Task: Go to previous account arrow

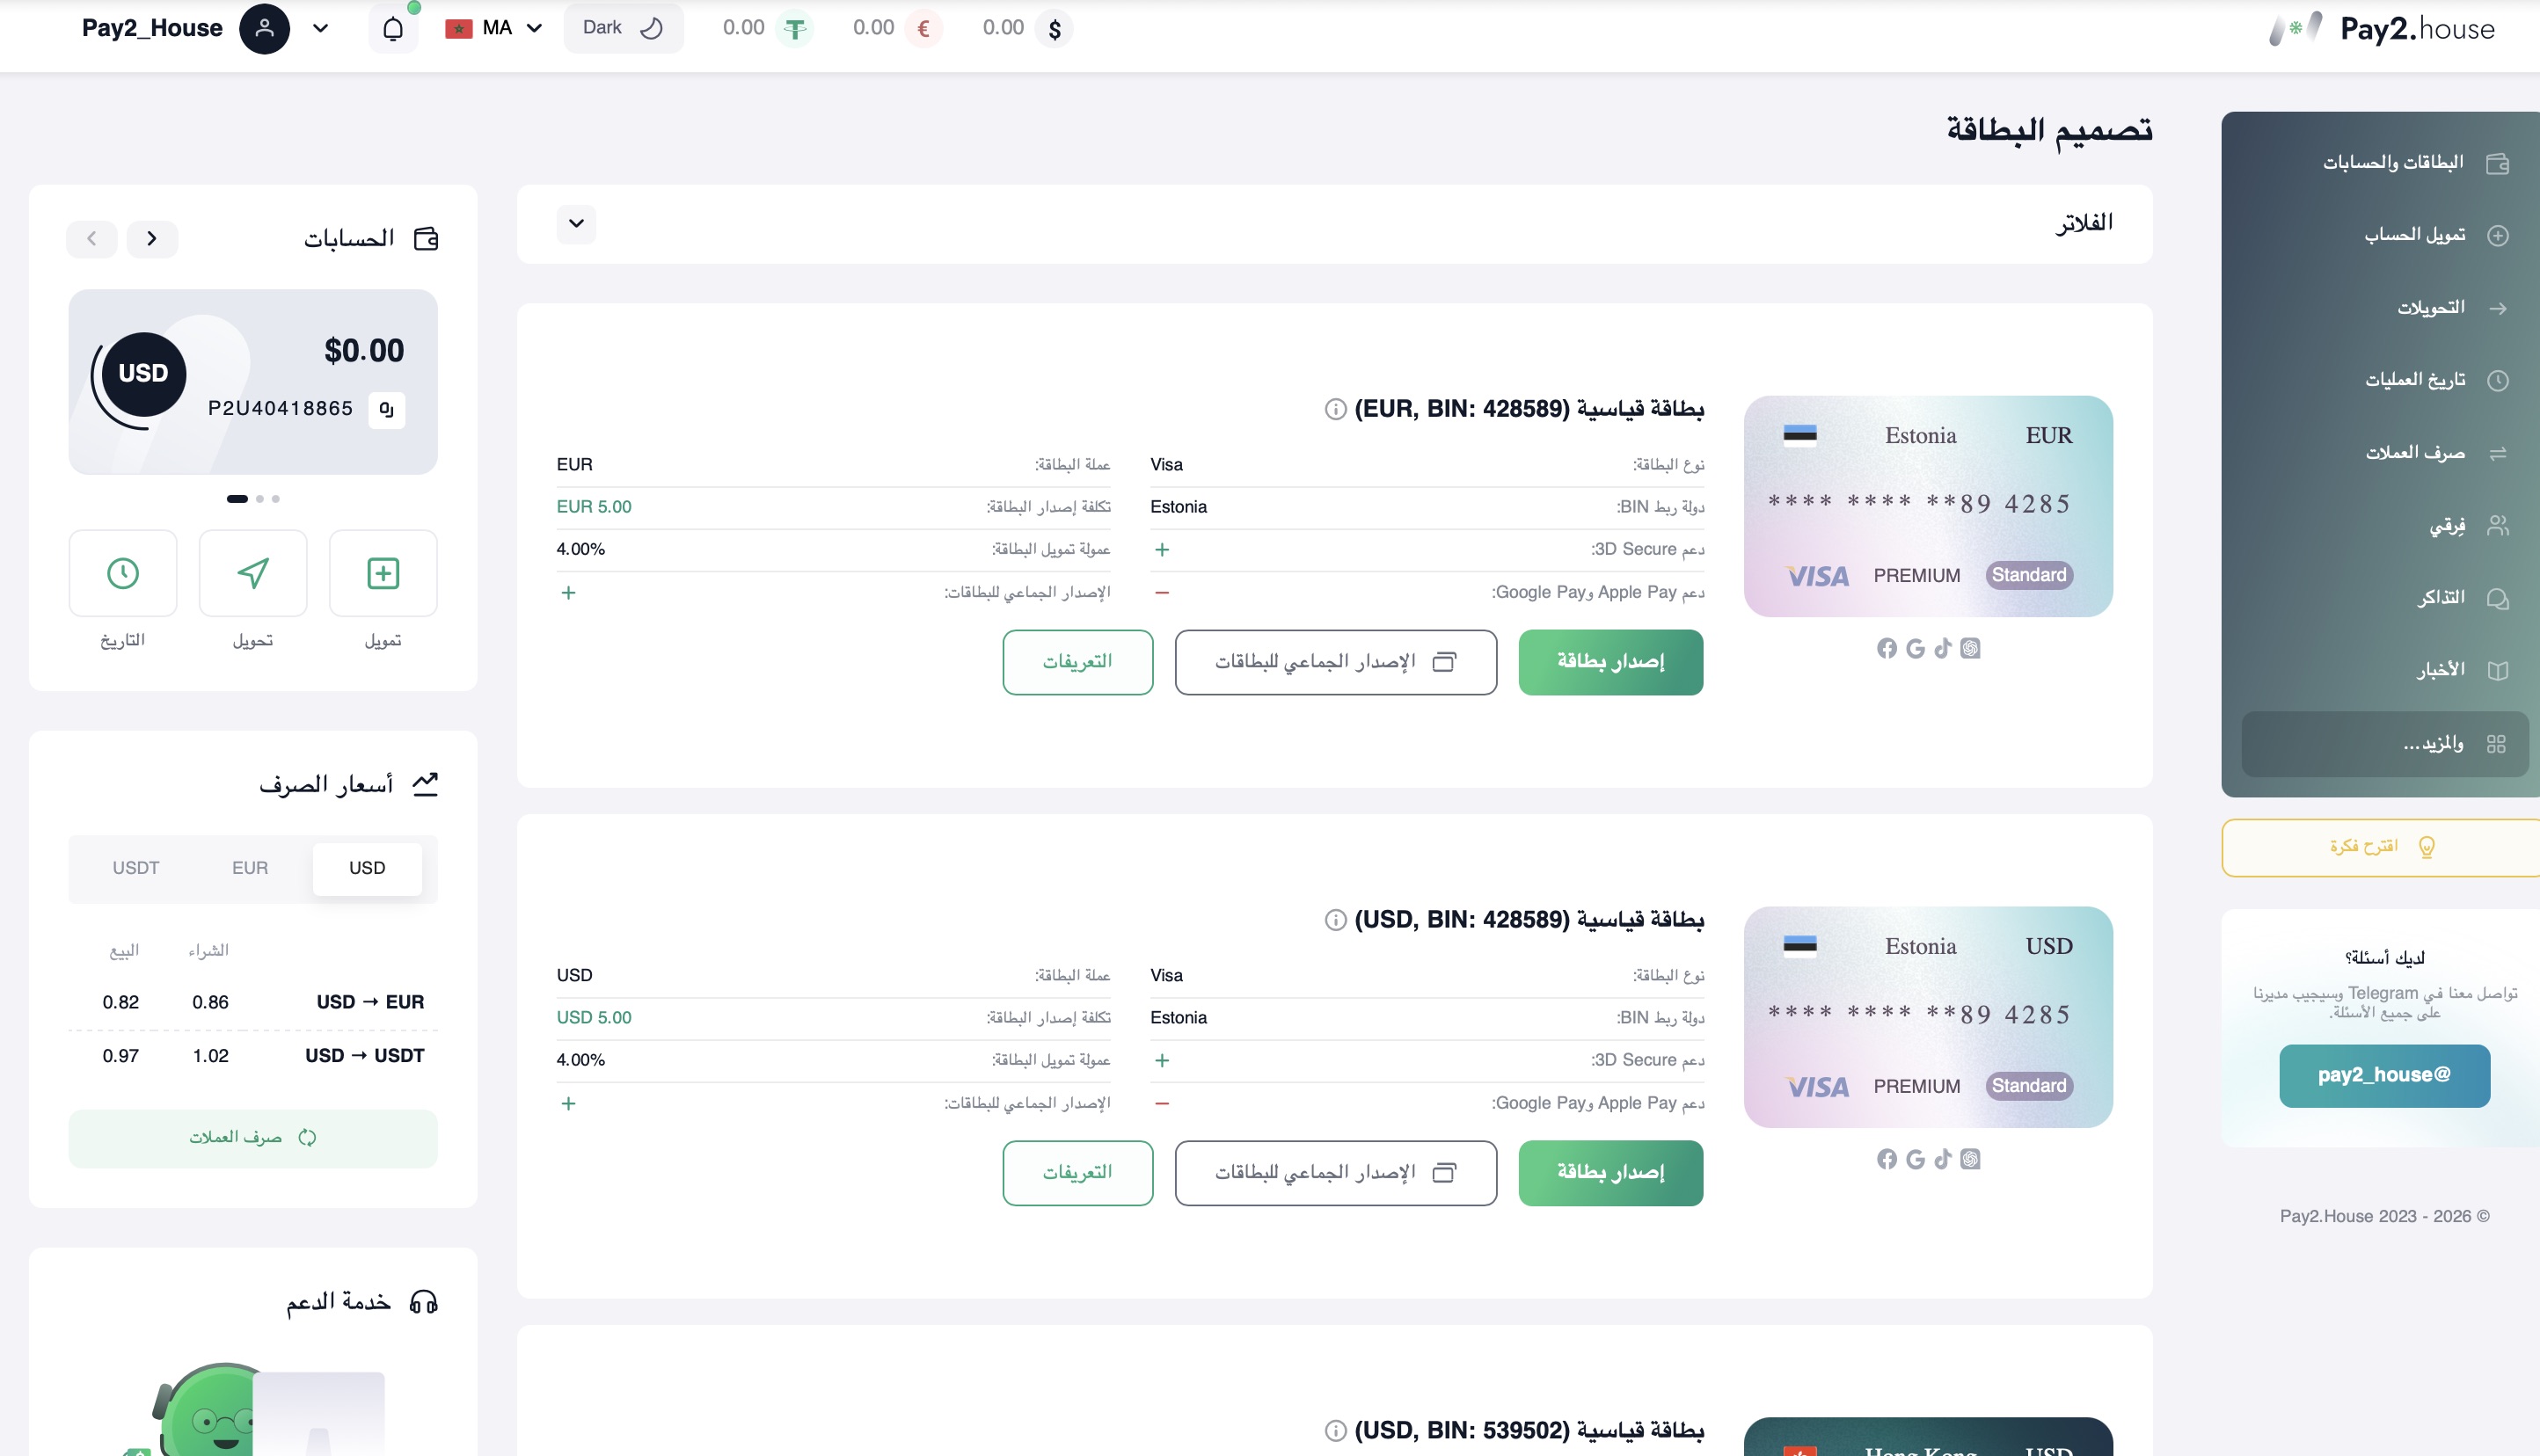Action: pos(92,239)
